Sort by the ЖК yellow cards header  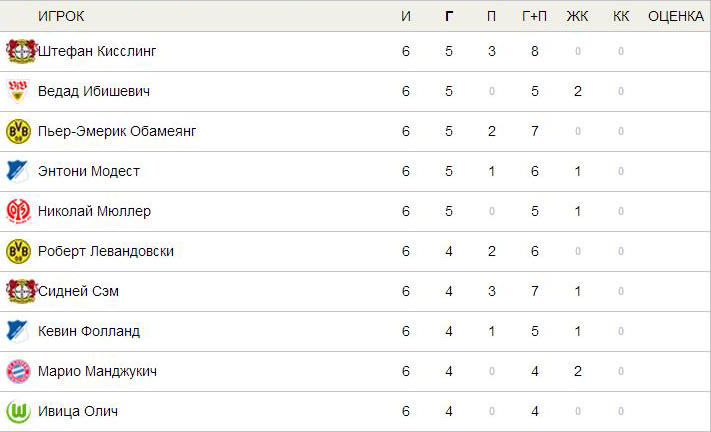(x=577, y=16)
